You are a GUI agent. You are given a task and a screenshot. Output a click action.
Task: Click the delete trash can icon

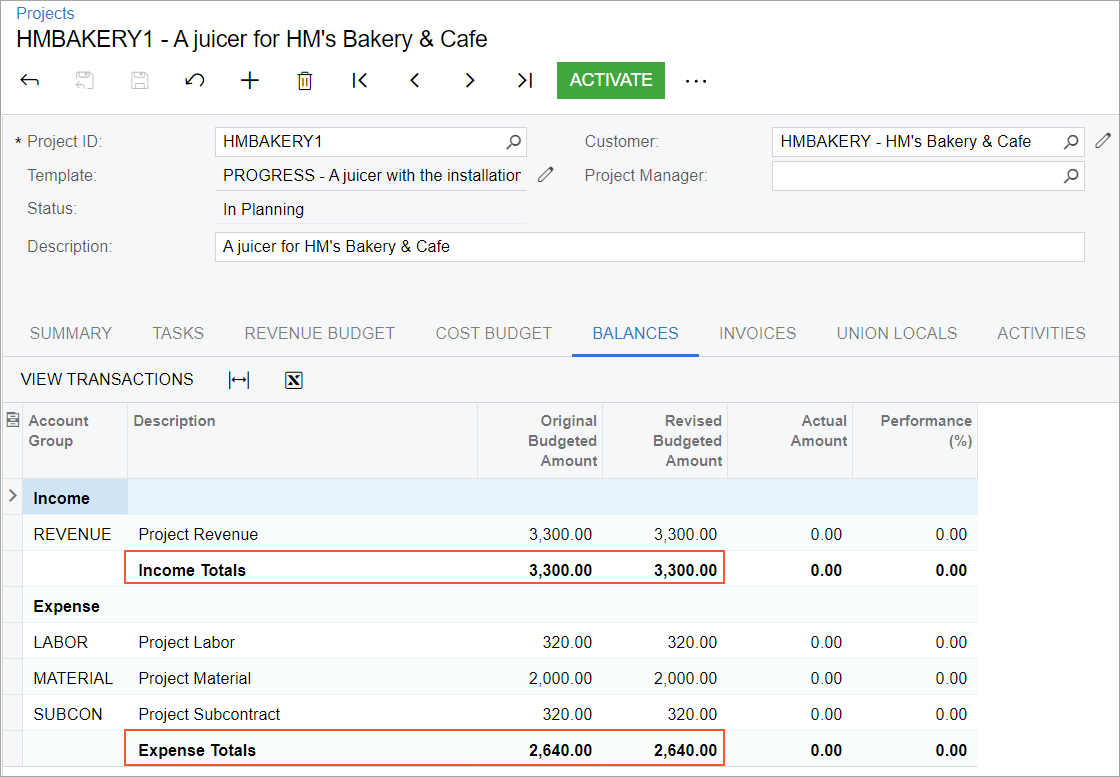click(305, 81)
